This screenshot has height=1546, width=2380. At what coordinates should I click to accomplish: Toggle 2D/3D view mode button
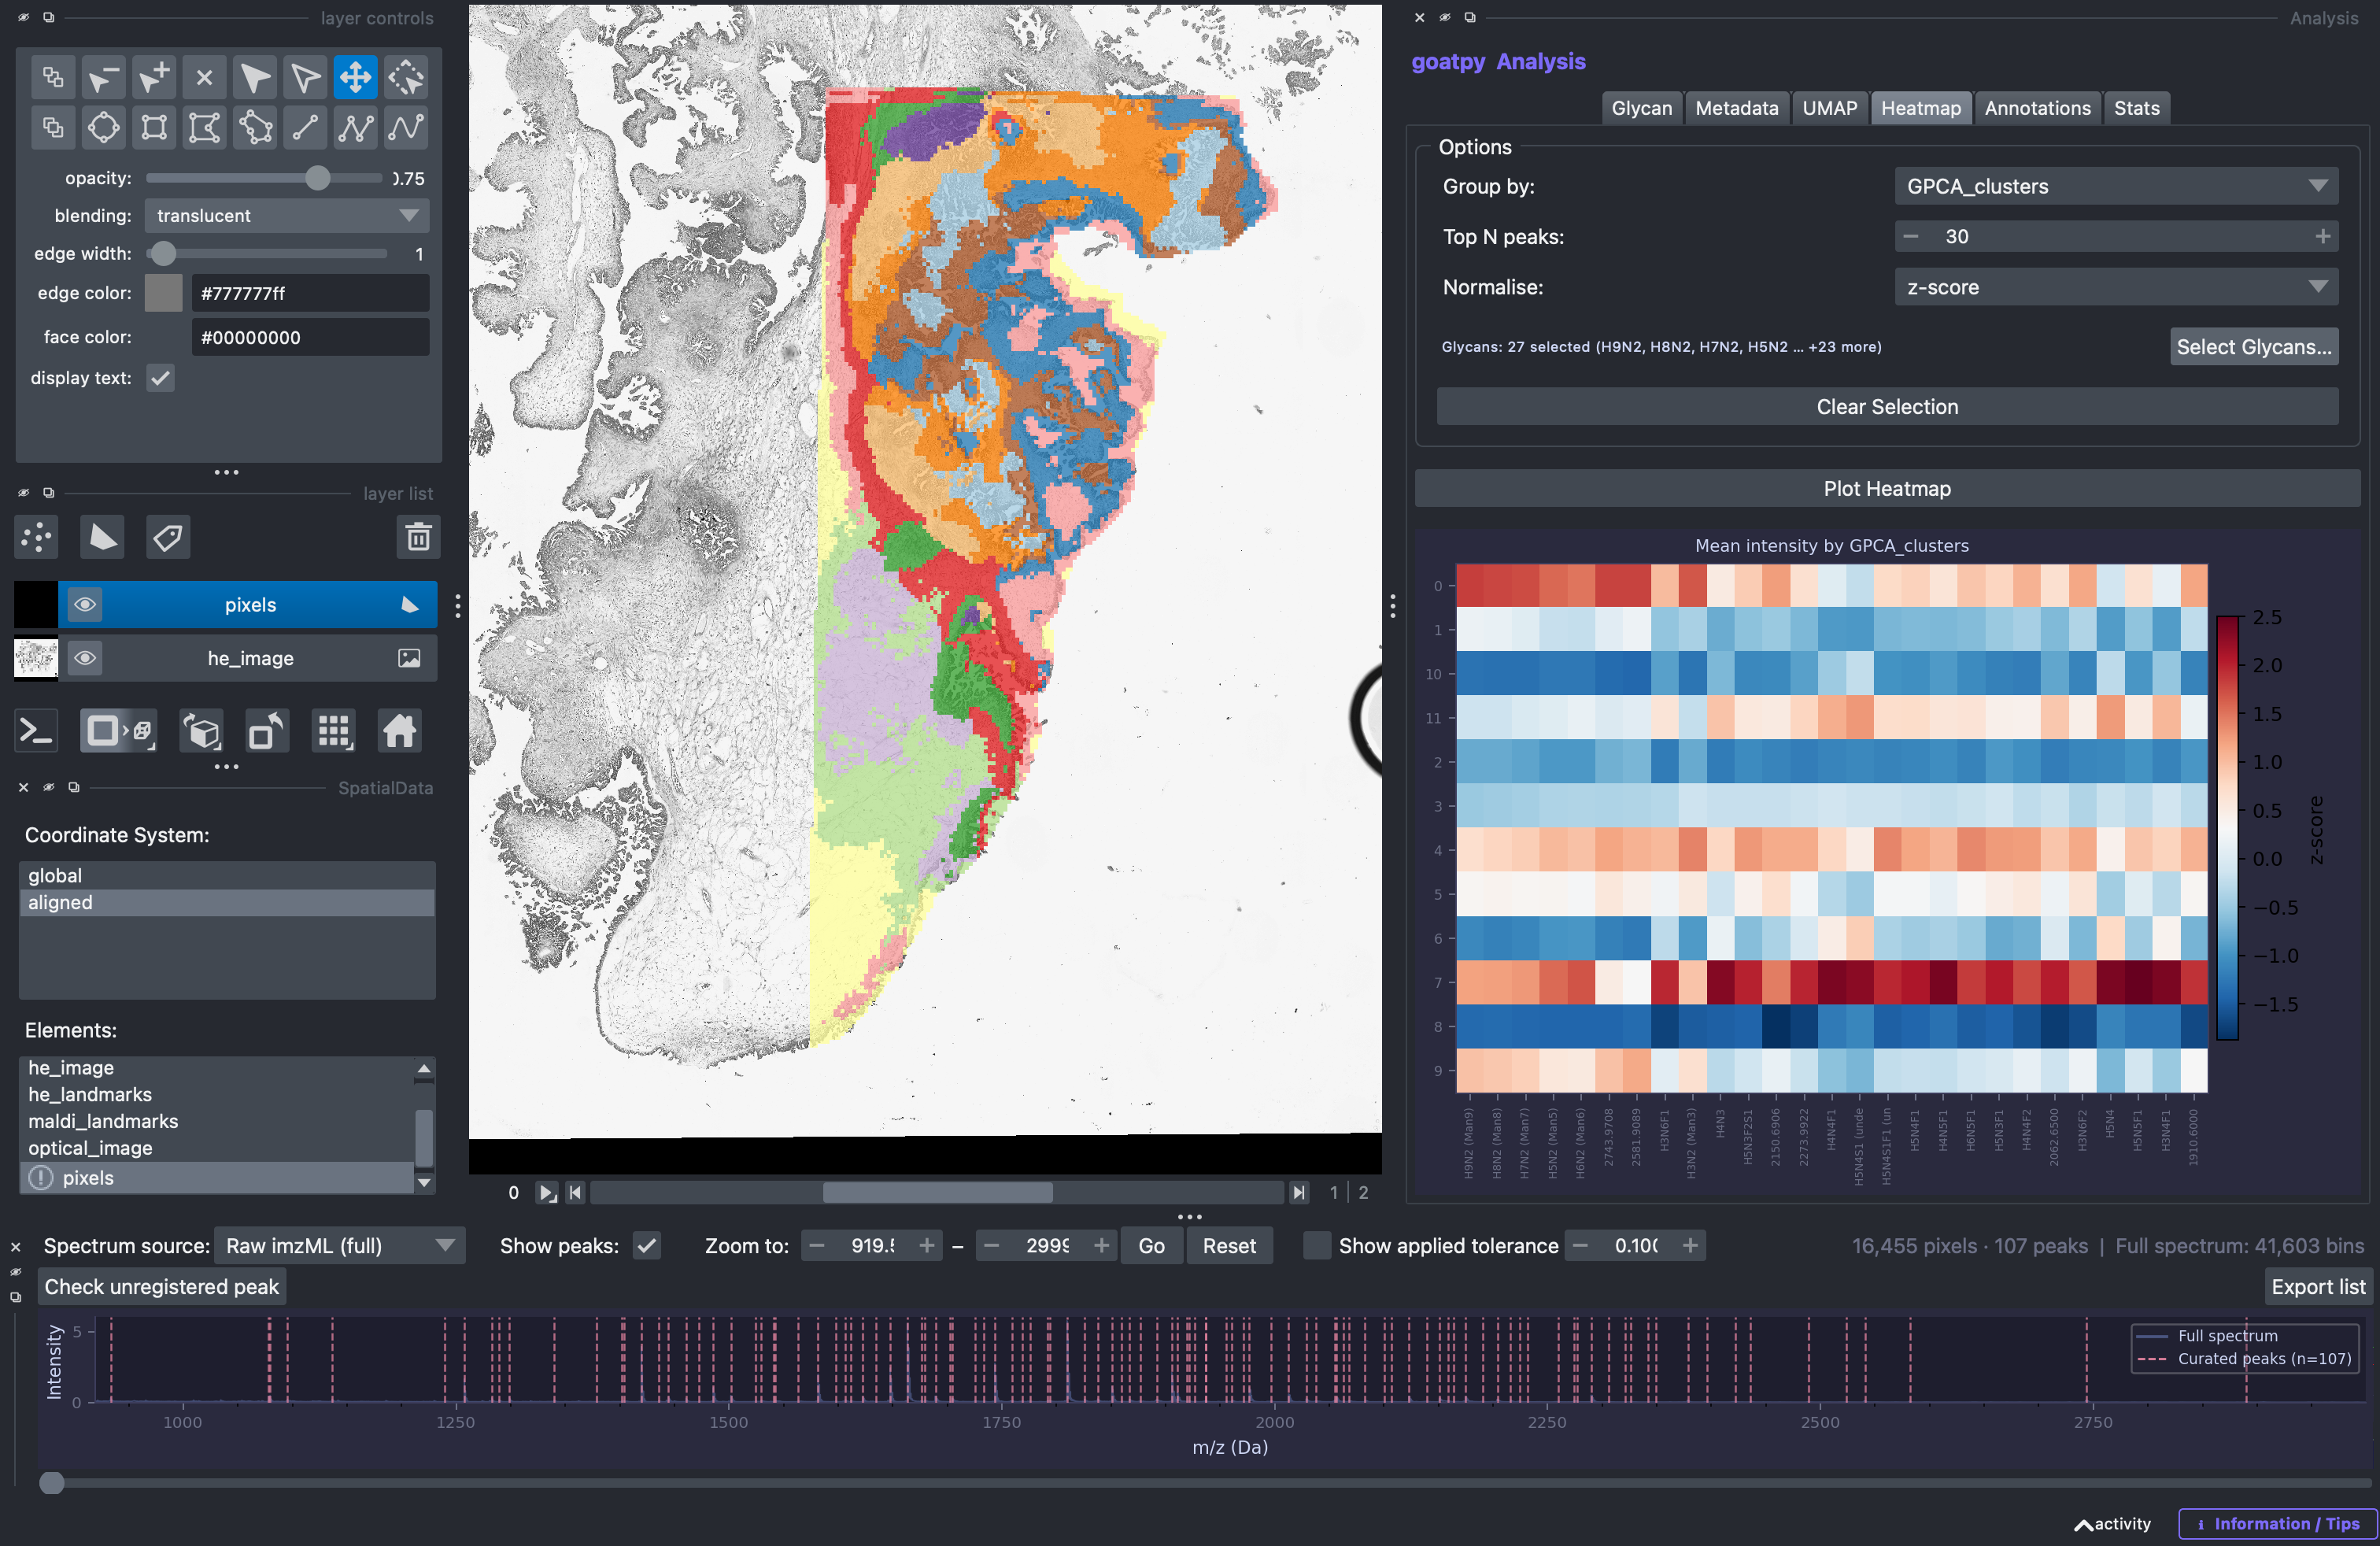pyautogui.click(x=118, y=731)
